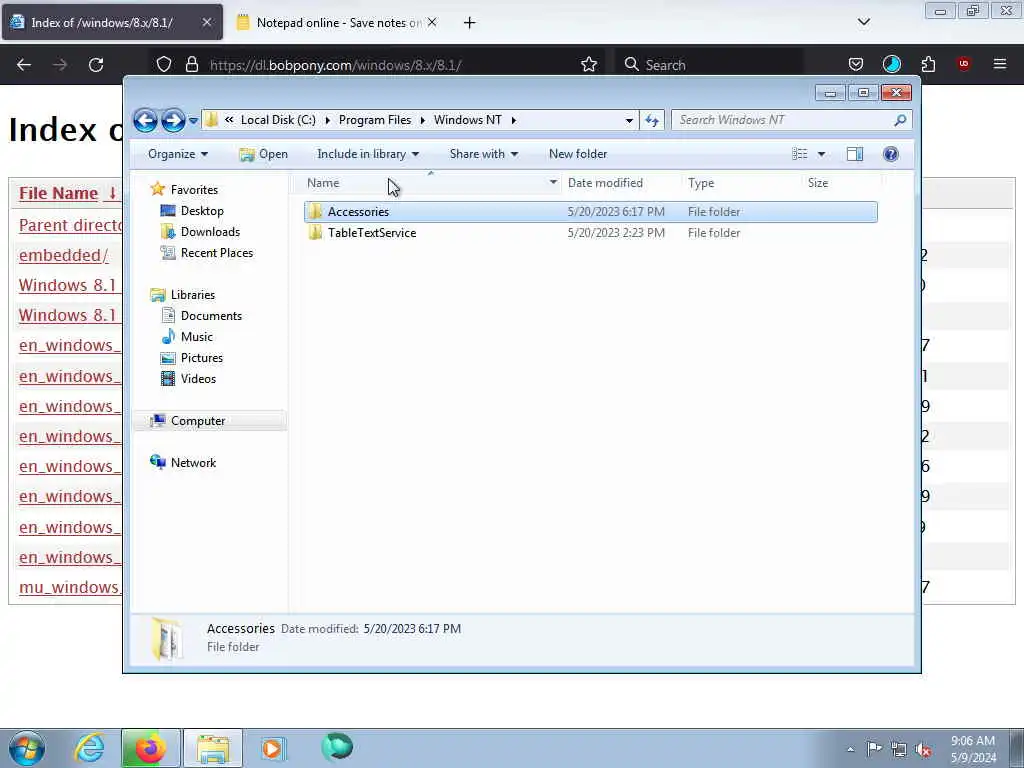Click the TableTextService folder icon
1024x768 pixels.
click(315, 232)
